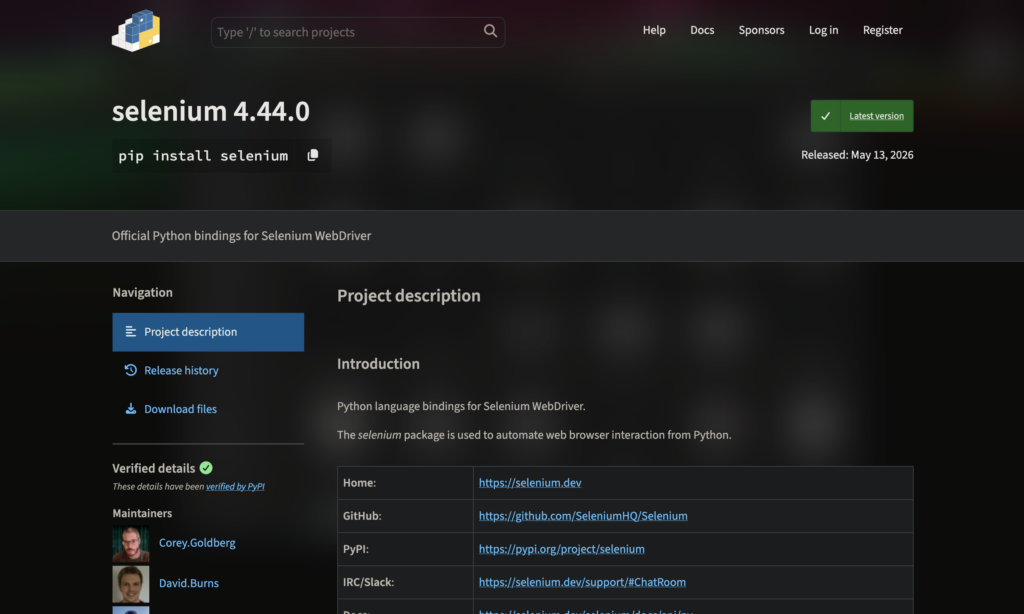Click Corey.Goldberg avatar thumbnail
The width and height of the screenshot is (1024, 614).
coord(131,543)
